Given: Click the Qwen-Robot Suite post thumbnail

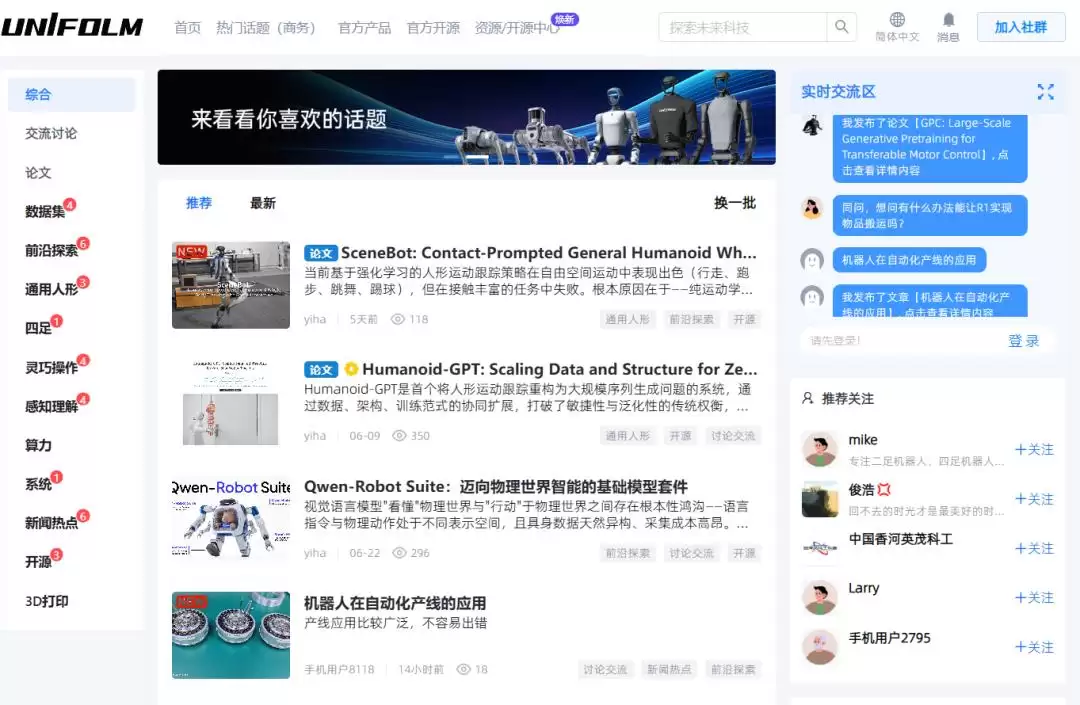Looking at the screenshot, I should tap(231, 518).
